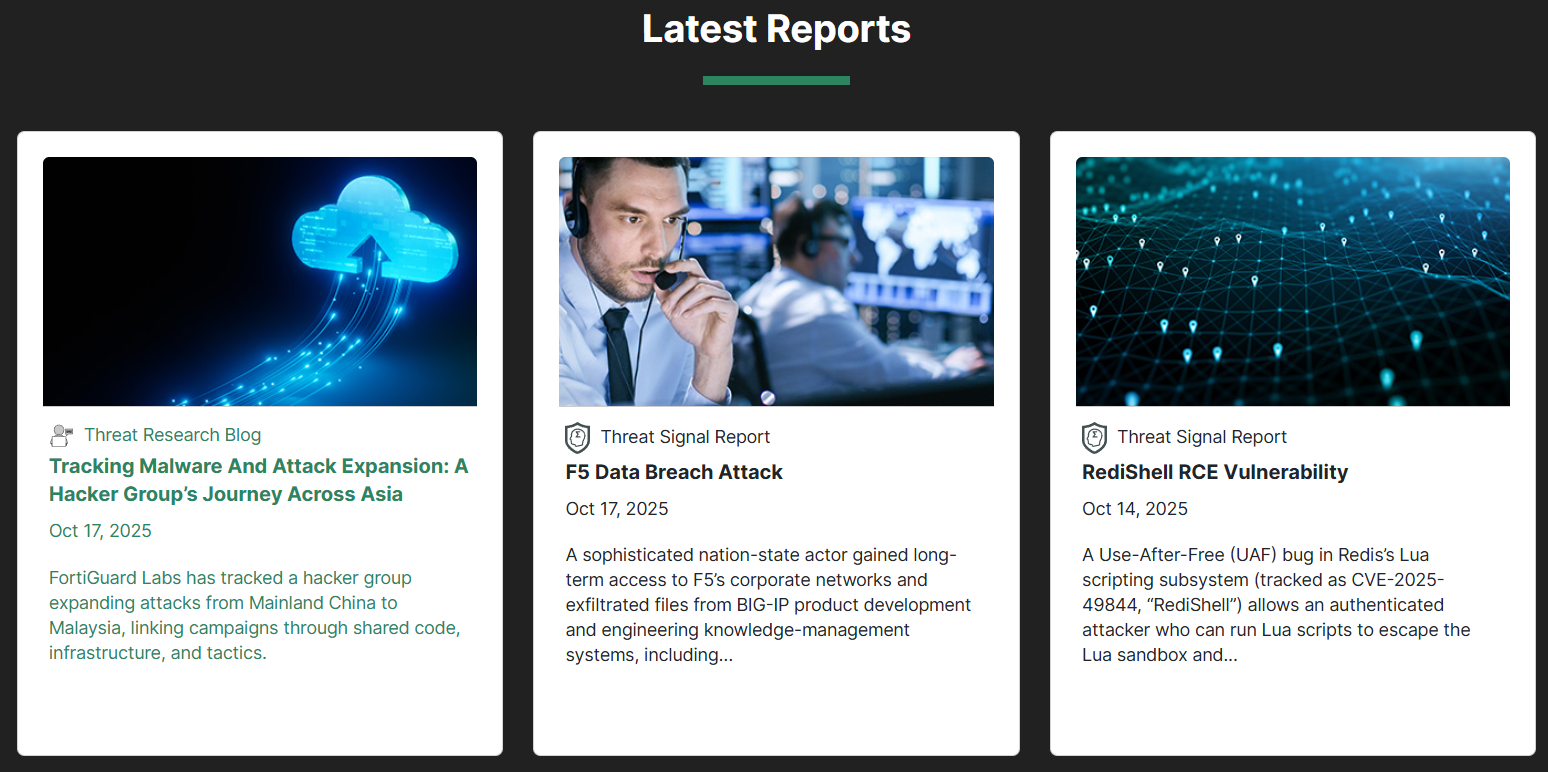The image size is (1548, 772).
Task: Click the Oct 14, 2025 date on the RediShell card
Action: click(1135, 508)
